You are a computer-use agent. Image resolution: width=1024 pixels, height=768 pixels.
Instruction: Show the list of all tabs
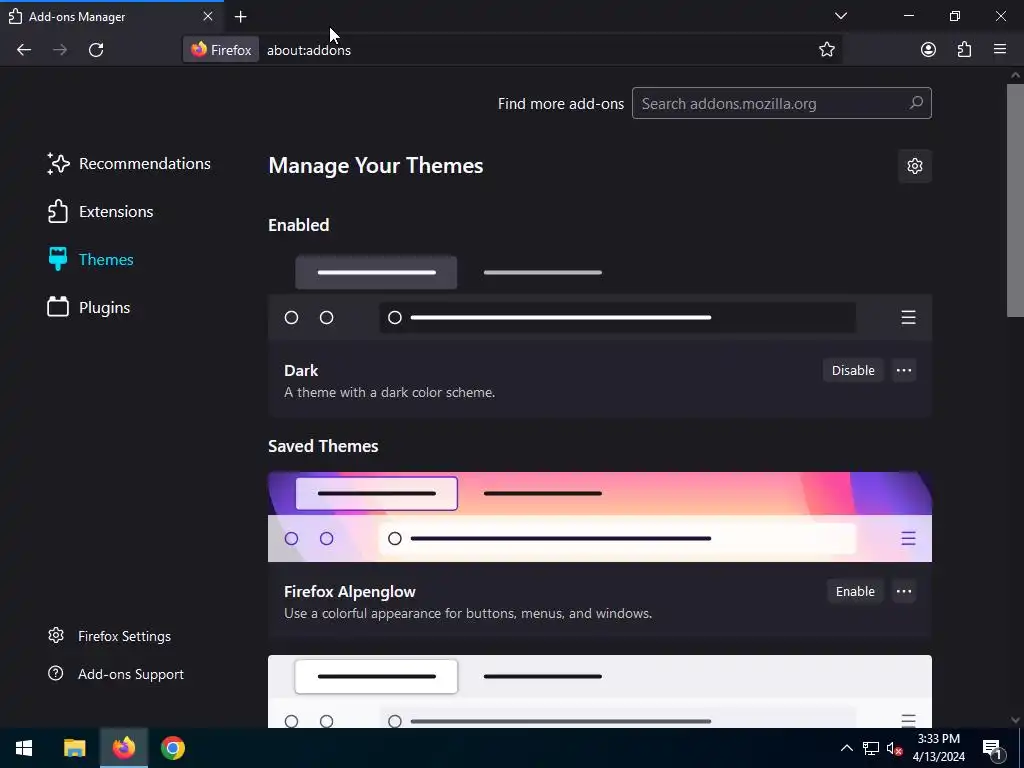841,16
